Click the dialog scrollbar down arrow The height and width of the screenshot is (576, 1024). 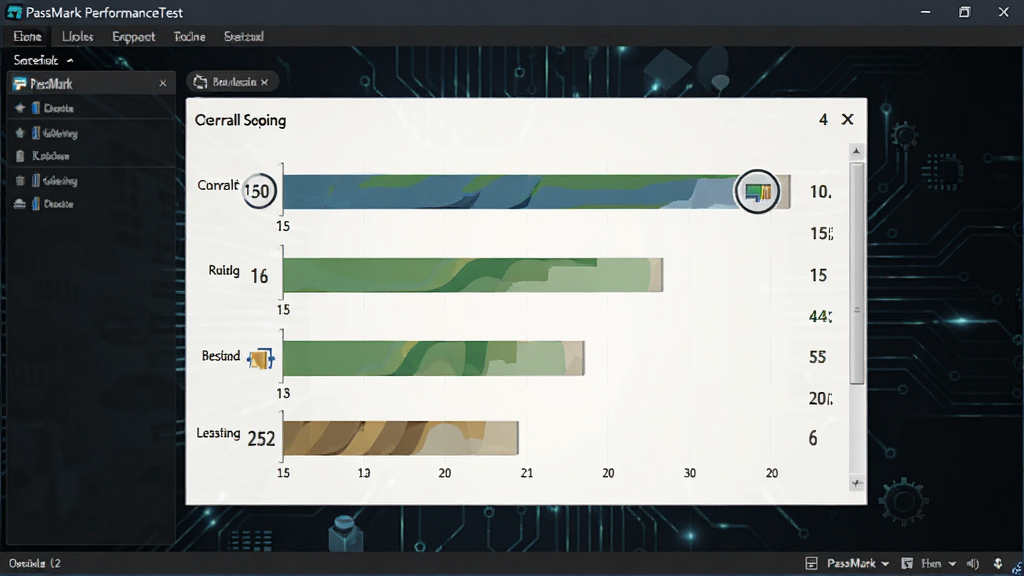(x=857, y=483)
